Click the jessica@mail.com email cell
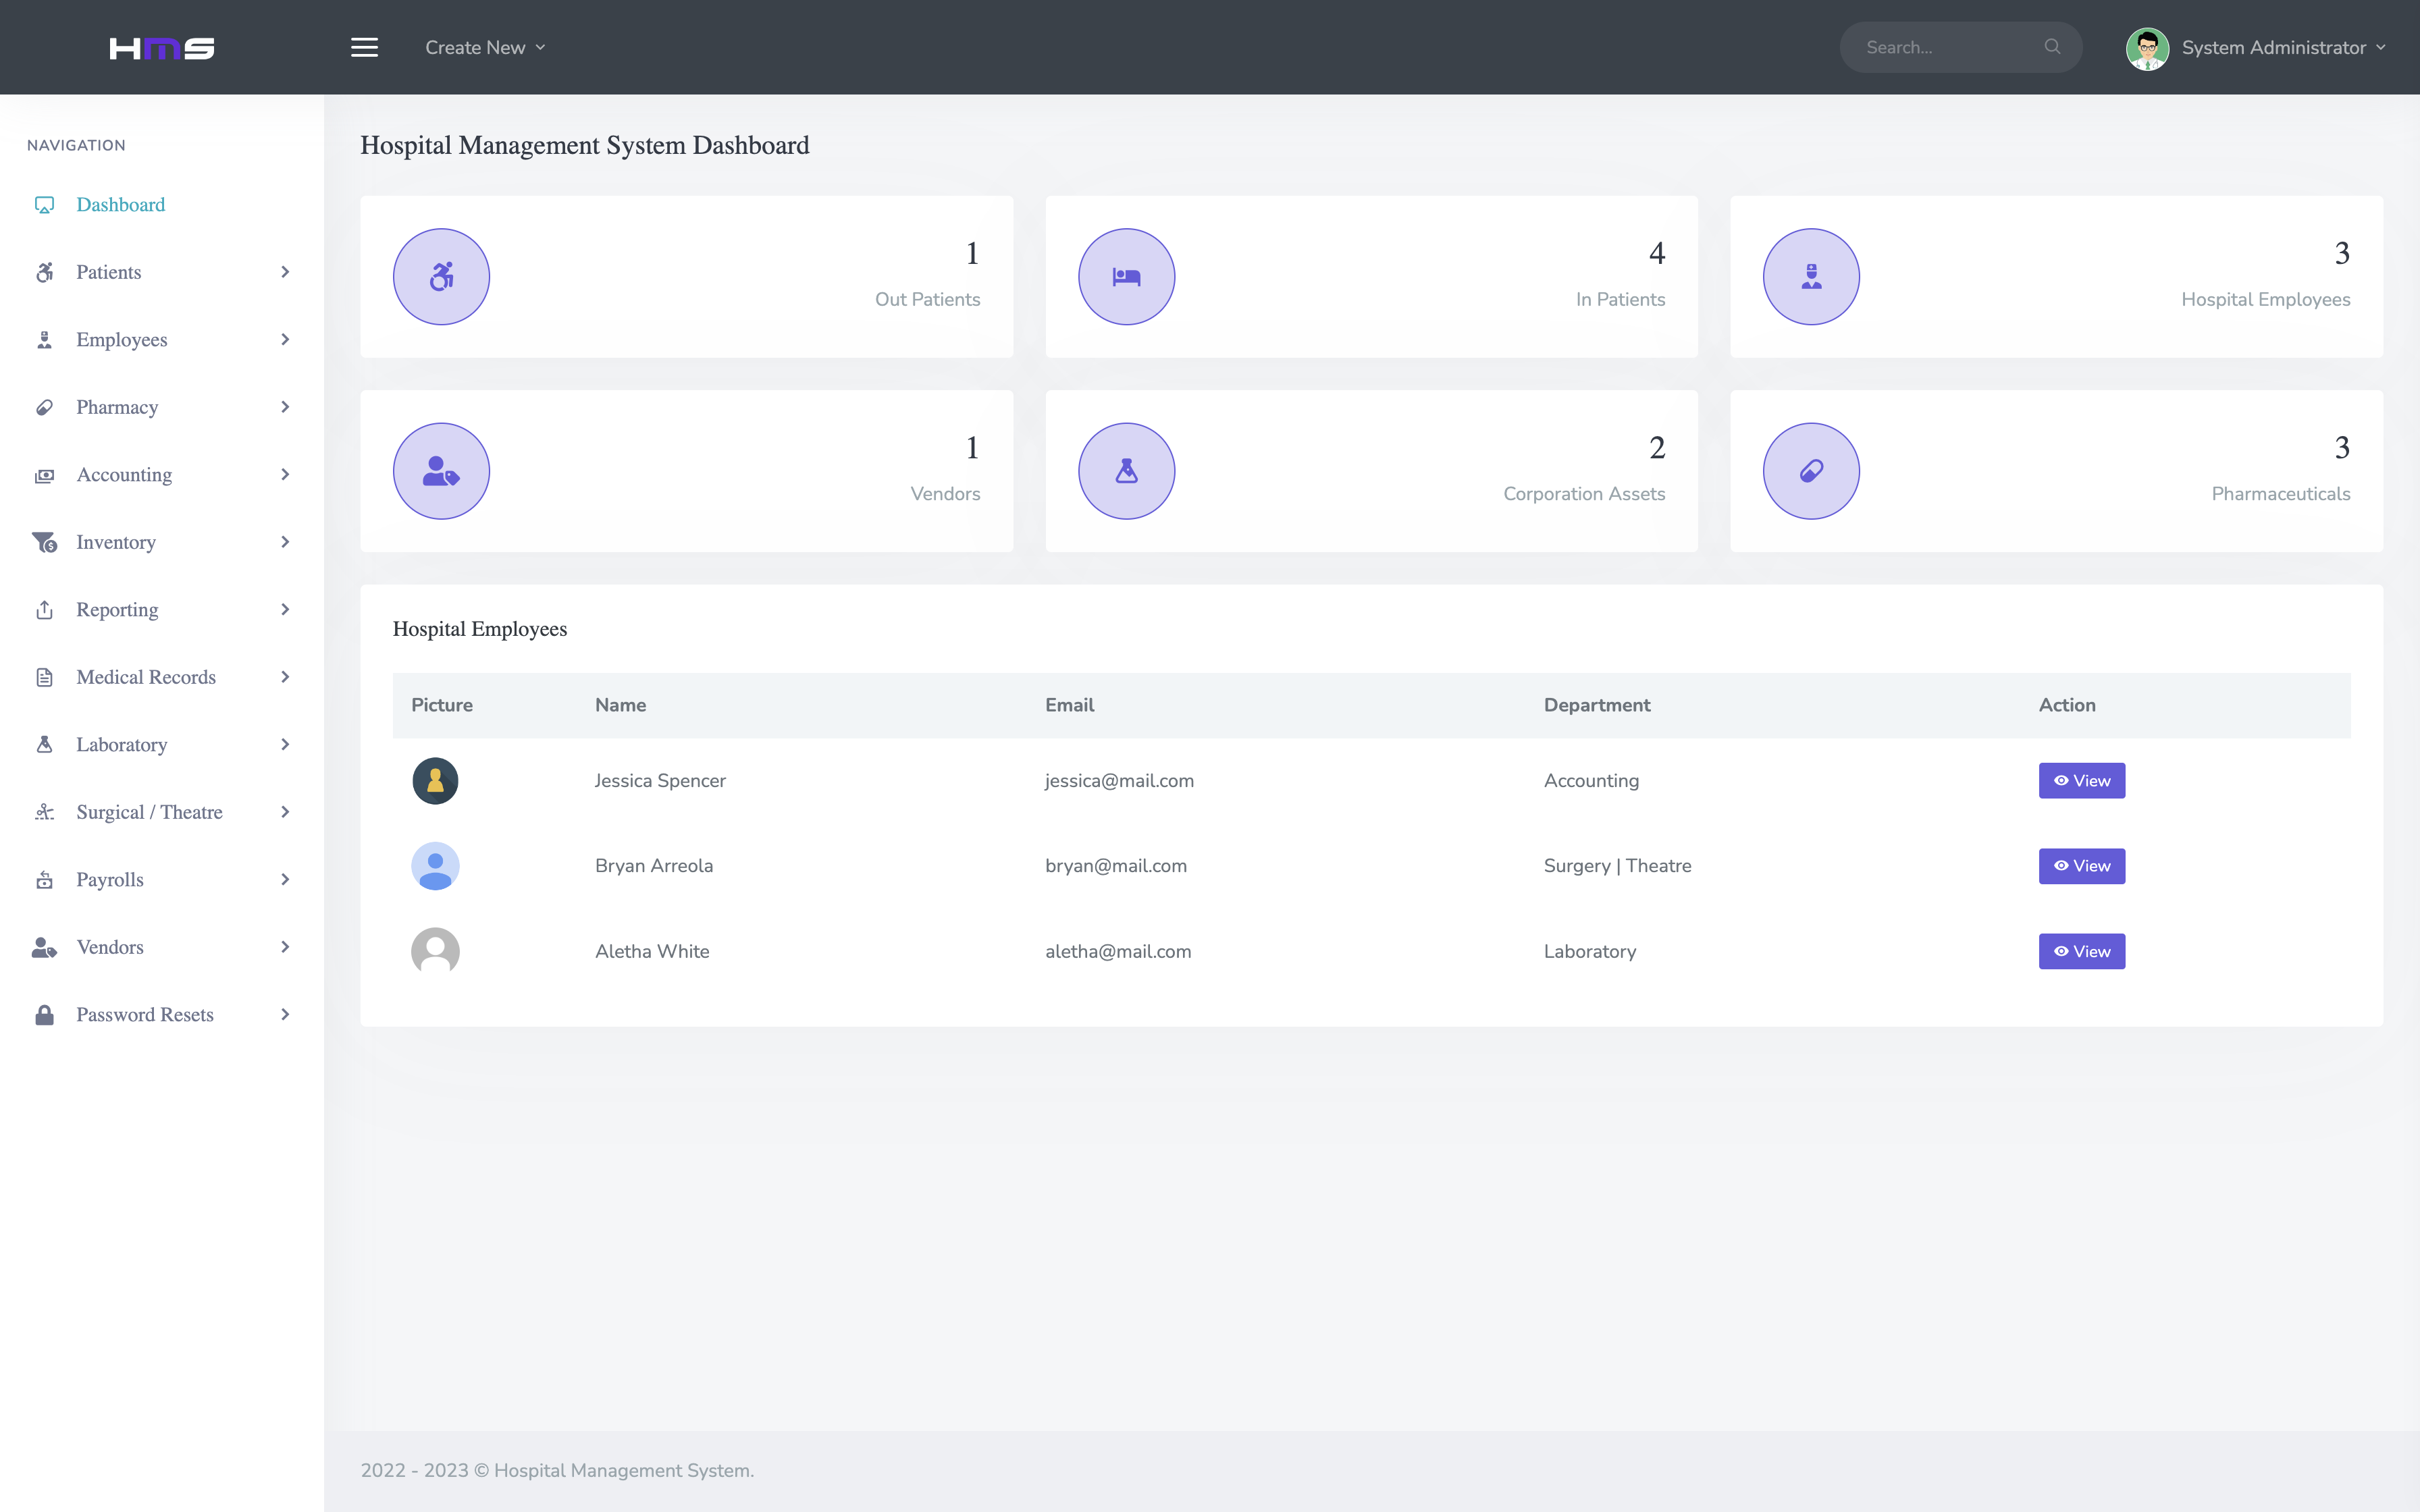The width and height of the screenshot is (2420, 1512). click(x=1119, y=781)
